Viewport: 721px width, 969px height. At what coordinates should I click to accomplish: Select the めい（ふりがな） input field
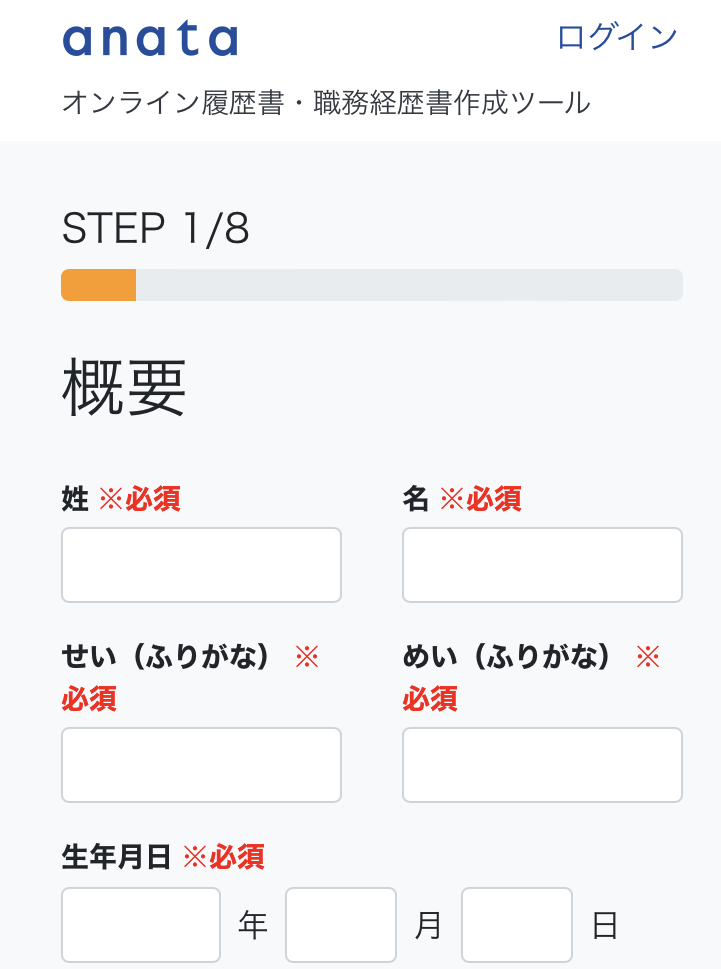coord(542,764)
